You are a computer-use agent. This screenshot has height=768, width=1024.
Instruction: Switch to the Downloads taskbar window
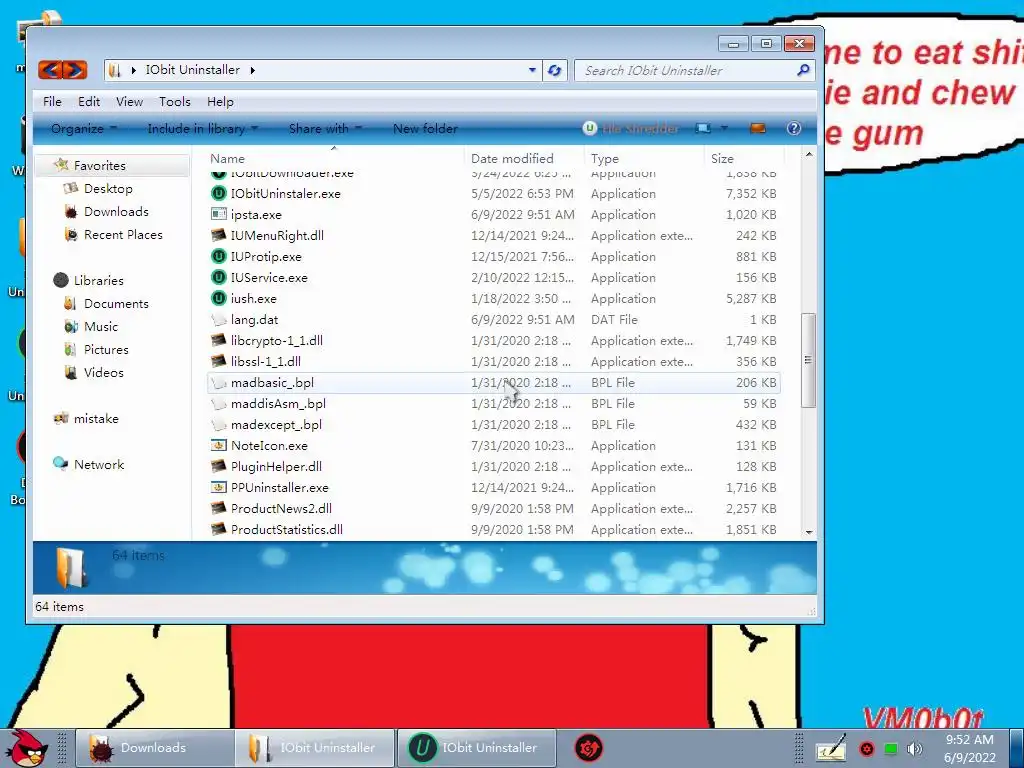(154, 748)
